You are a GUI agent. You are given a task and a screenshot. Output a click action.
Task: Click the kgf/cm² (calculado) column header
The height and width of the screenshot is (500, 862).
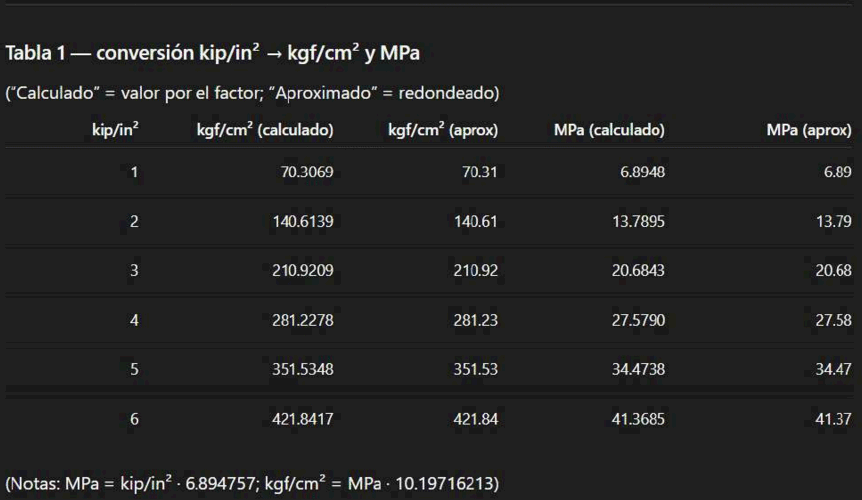coord(265,130)
